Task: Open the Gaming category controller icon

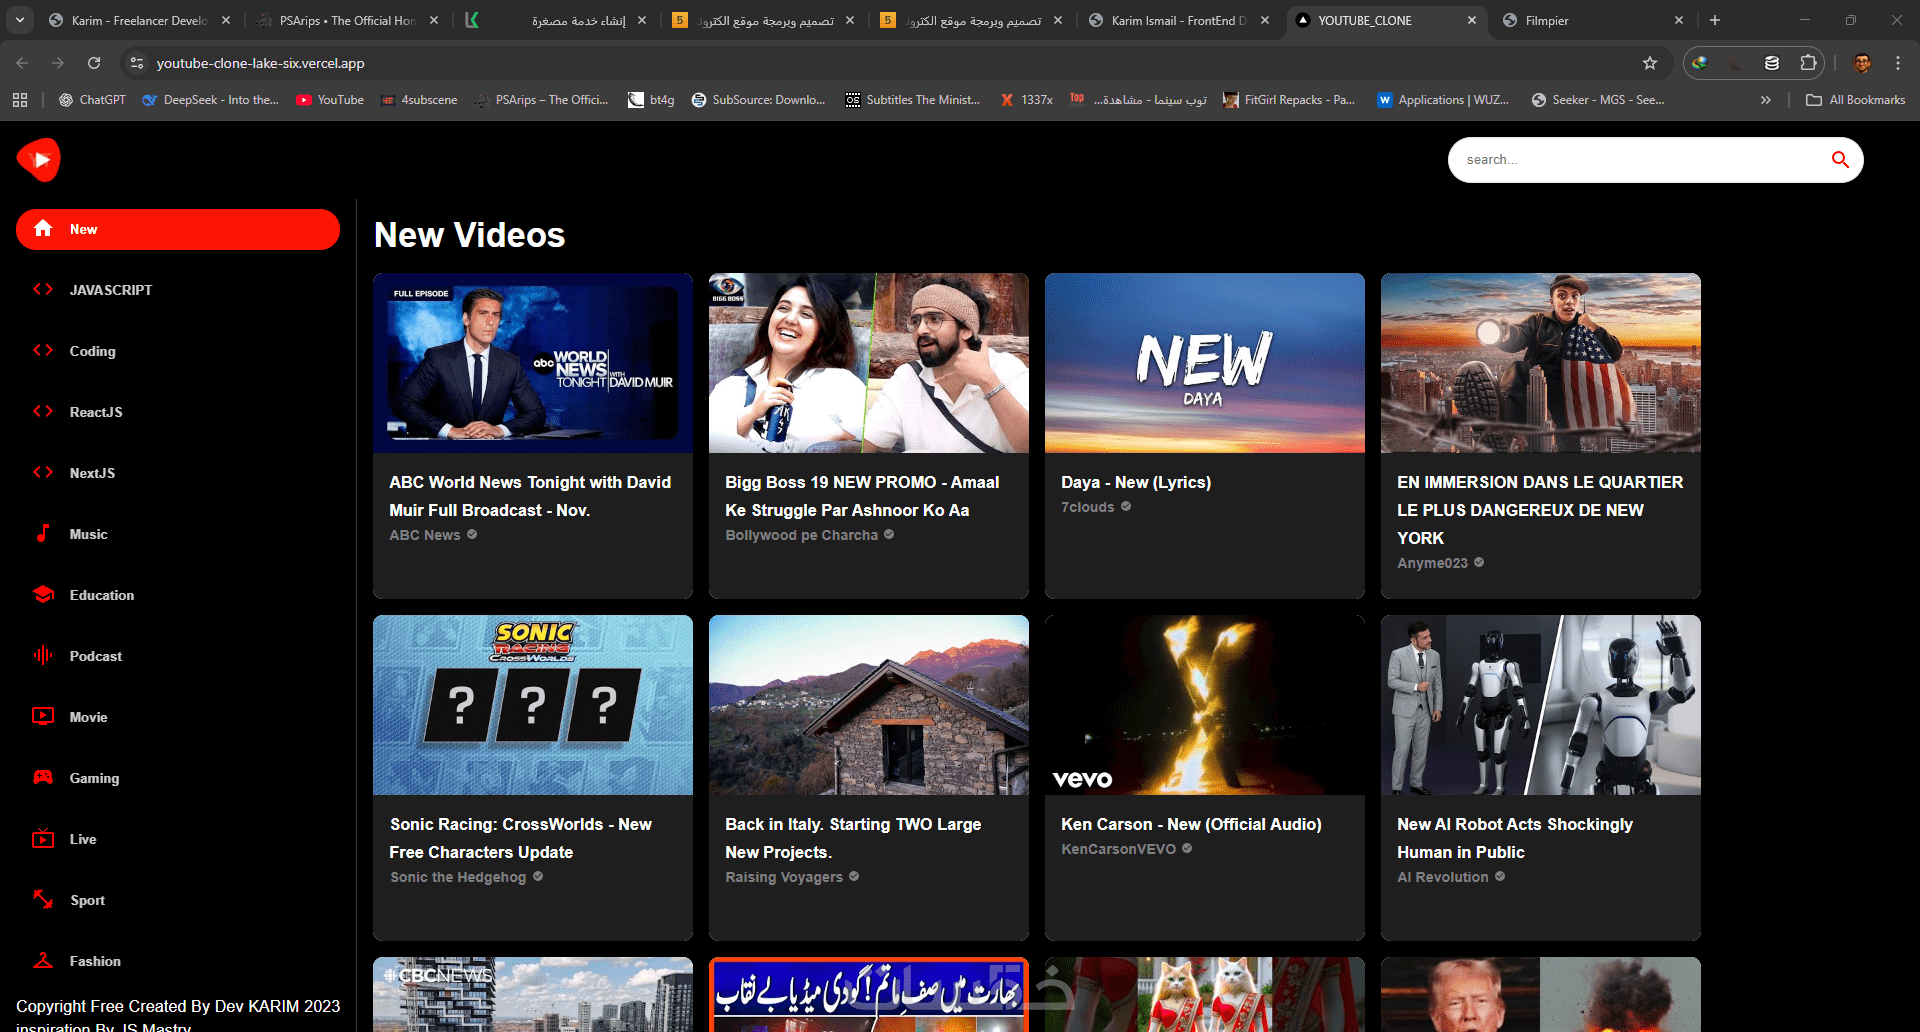Action: (x=43, y=778)
